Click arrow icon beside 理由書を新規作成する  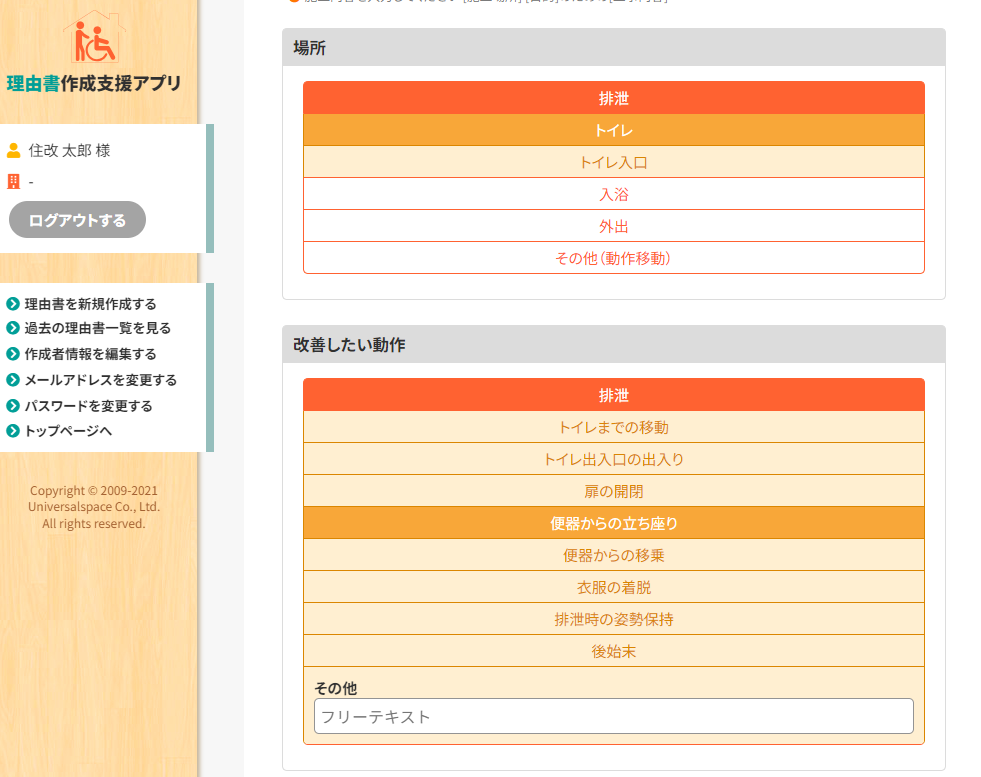13,304
